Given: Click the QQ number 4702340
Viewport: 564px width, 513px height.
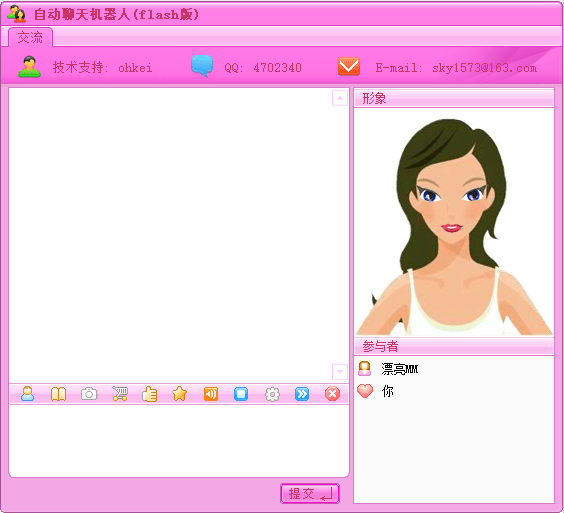Looking at the screenshot, I should 277,68.
